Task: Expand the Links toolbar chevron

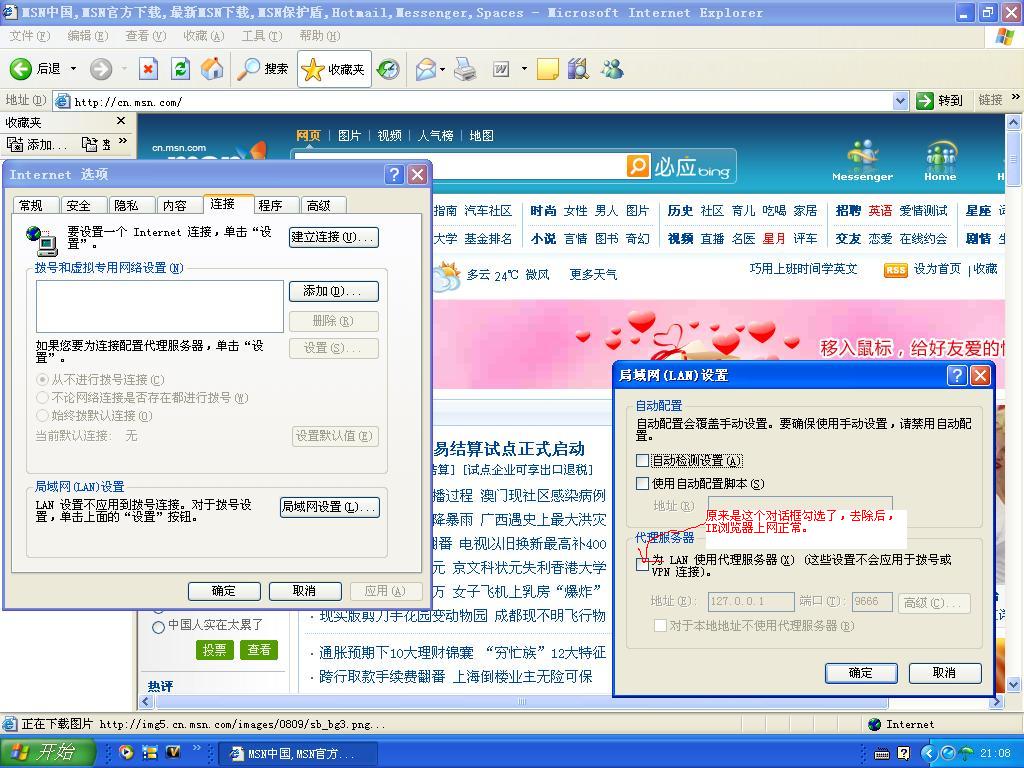Action: pyautogui.click(x=1016, y=97)
